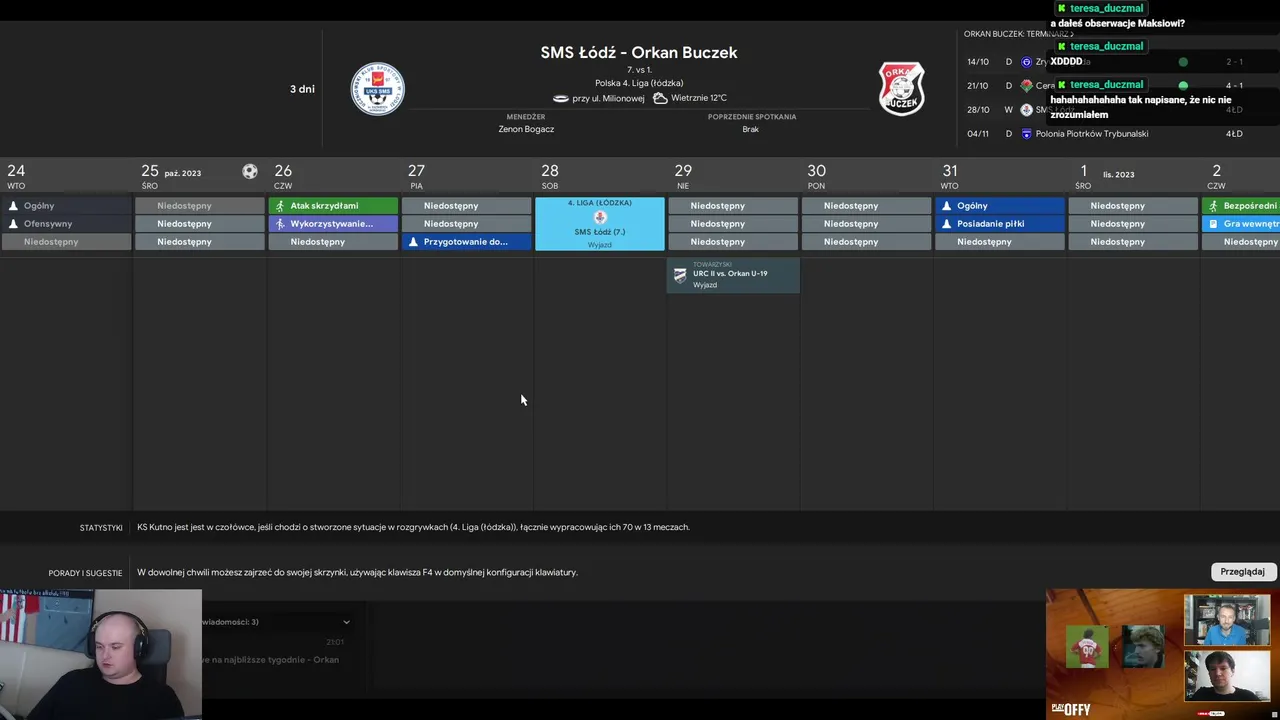
Task: Click club badge in the 14/10 fixture row
Action: (x=1026, y=62)
